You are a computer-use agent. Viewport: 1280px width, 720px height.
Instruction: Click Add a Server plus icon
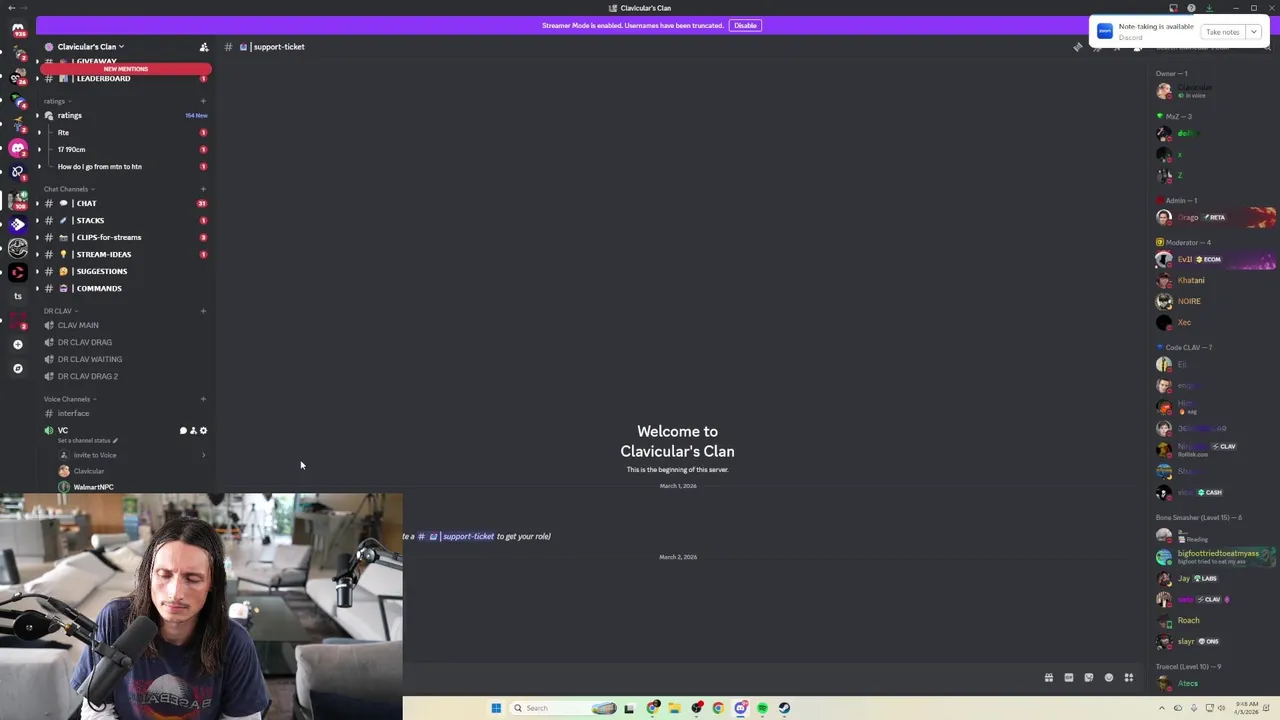tap(17, 344)
